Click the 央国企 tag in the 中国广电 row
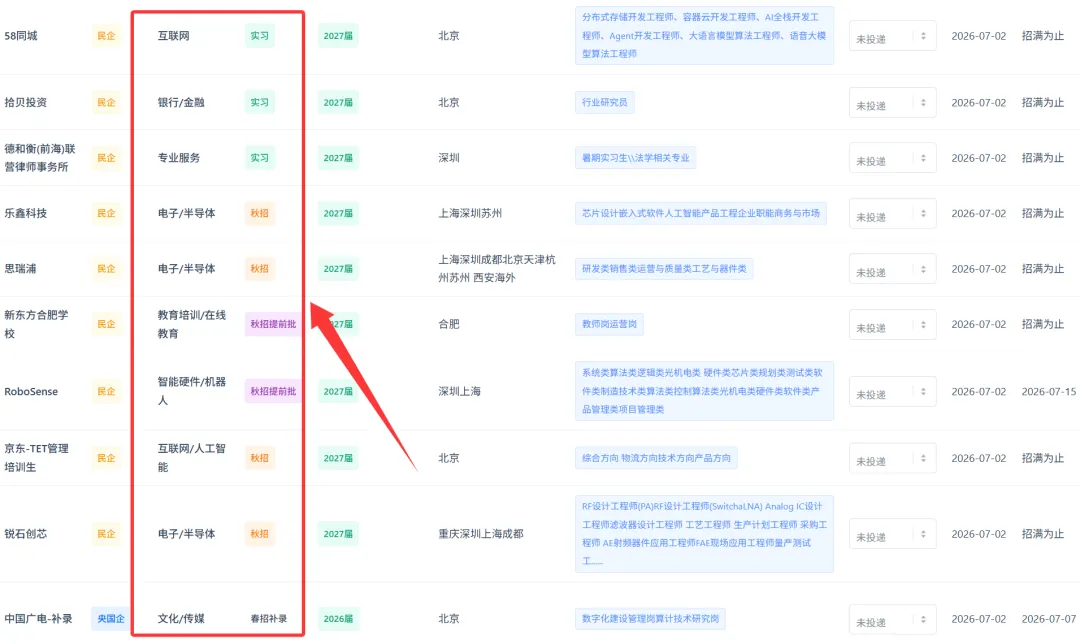 [x=110, y=619]
